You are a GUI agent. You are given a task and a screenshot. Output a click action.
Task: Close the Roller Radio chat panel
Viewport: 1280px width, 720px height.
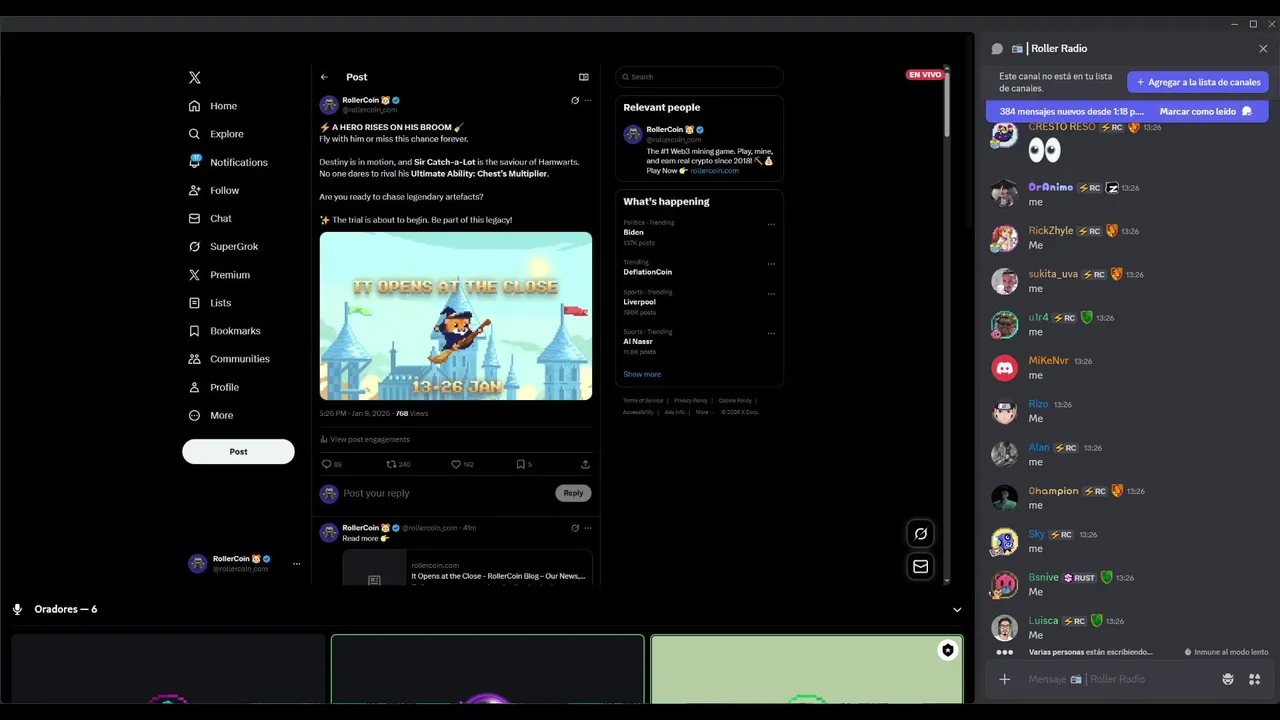pos(1263,49)
